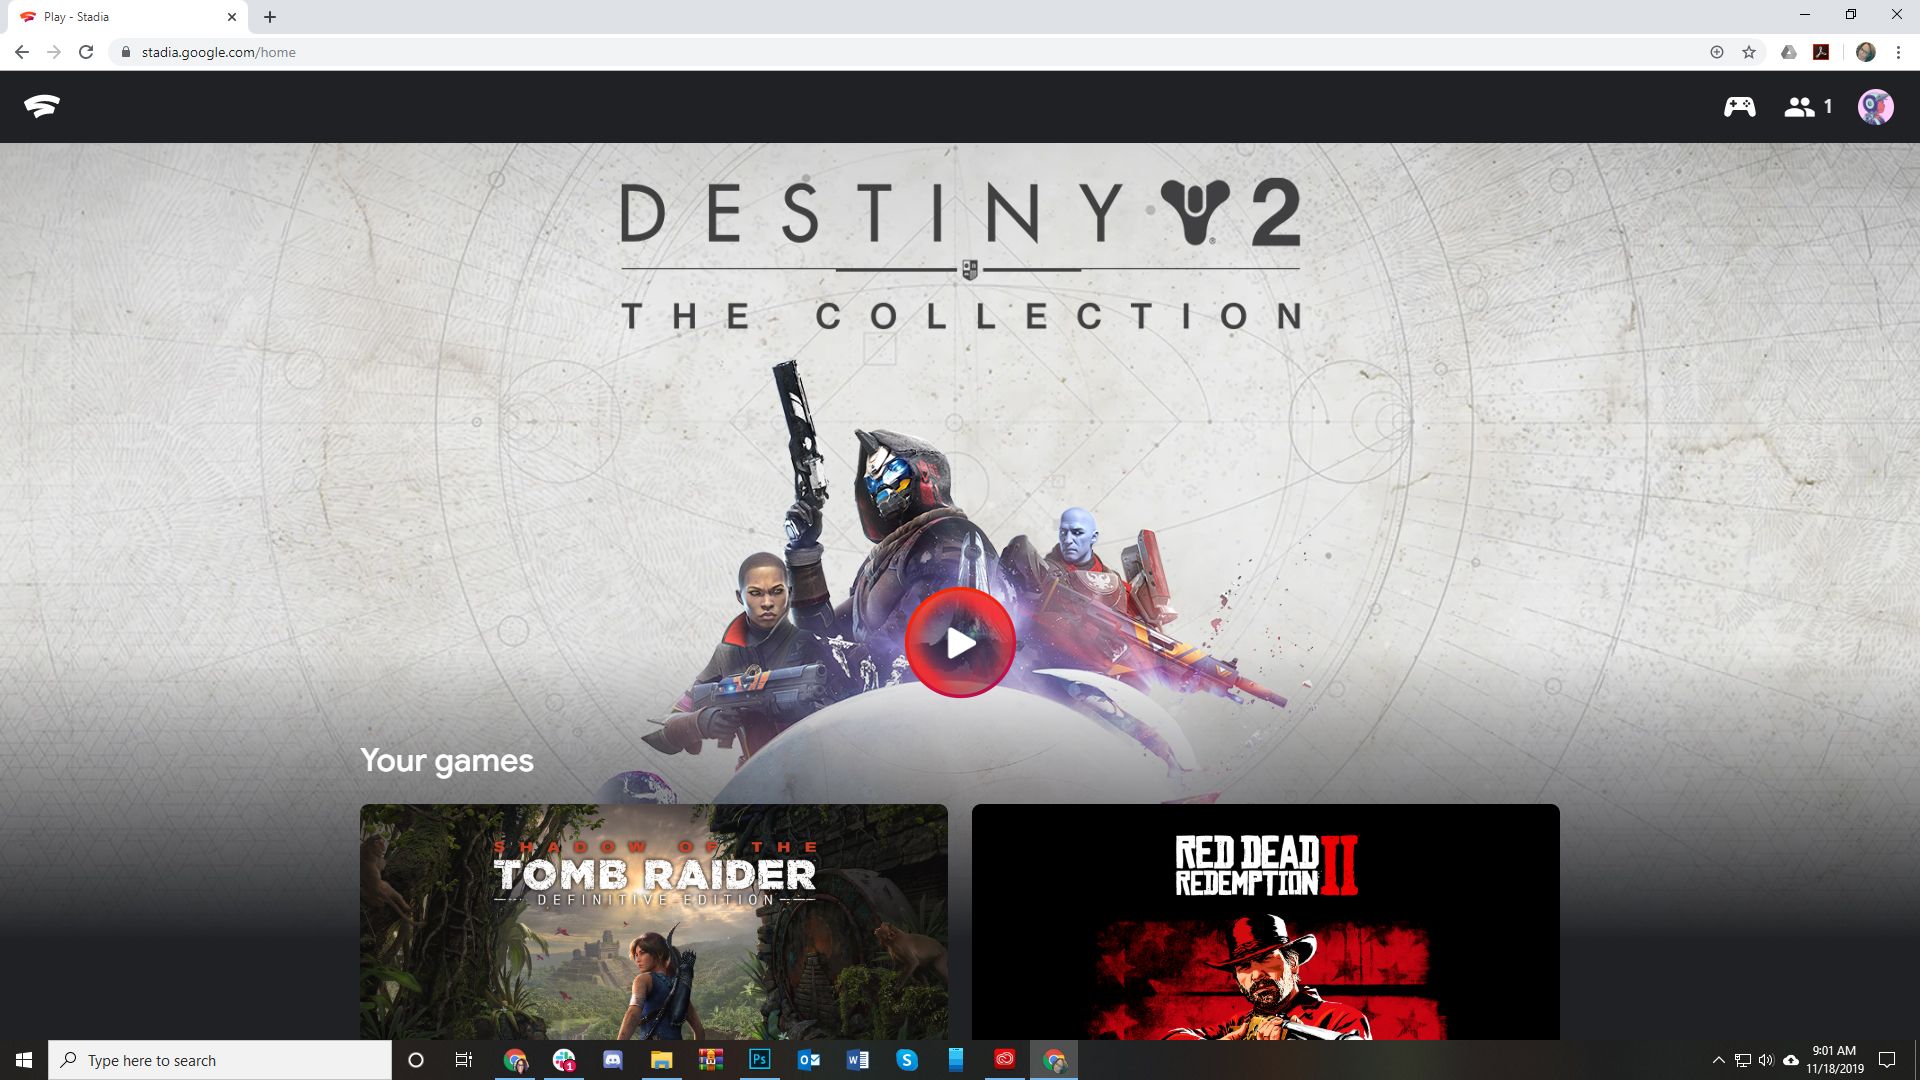
Task: Click the Chrome new tab button
Action: tap(269, 16)
